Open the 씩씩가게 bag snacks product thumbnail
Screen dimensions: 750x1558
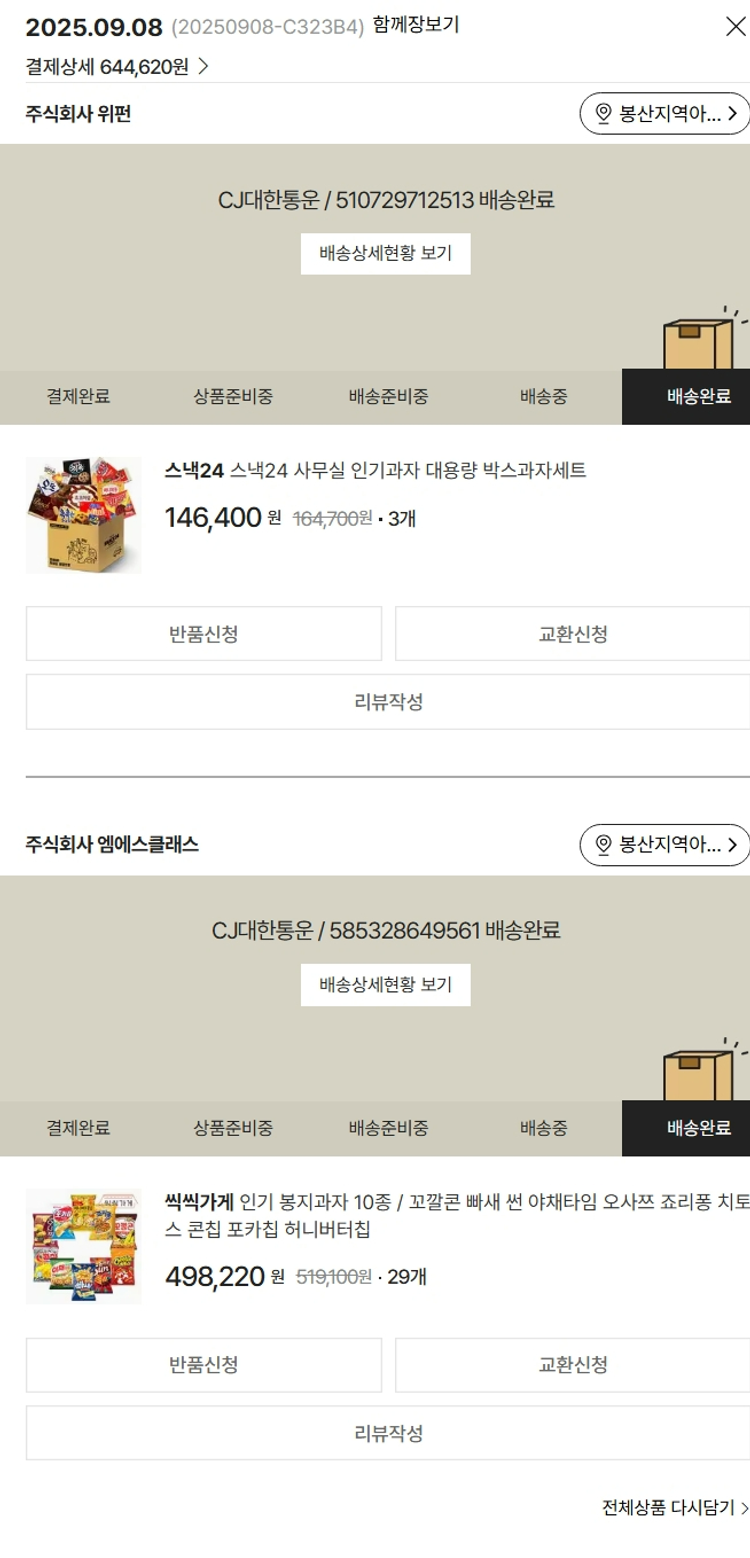click(84, 1246)
